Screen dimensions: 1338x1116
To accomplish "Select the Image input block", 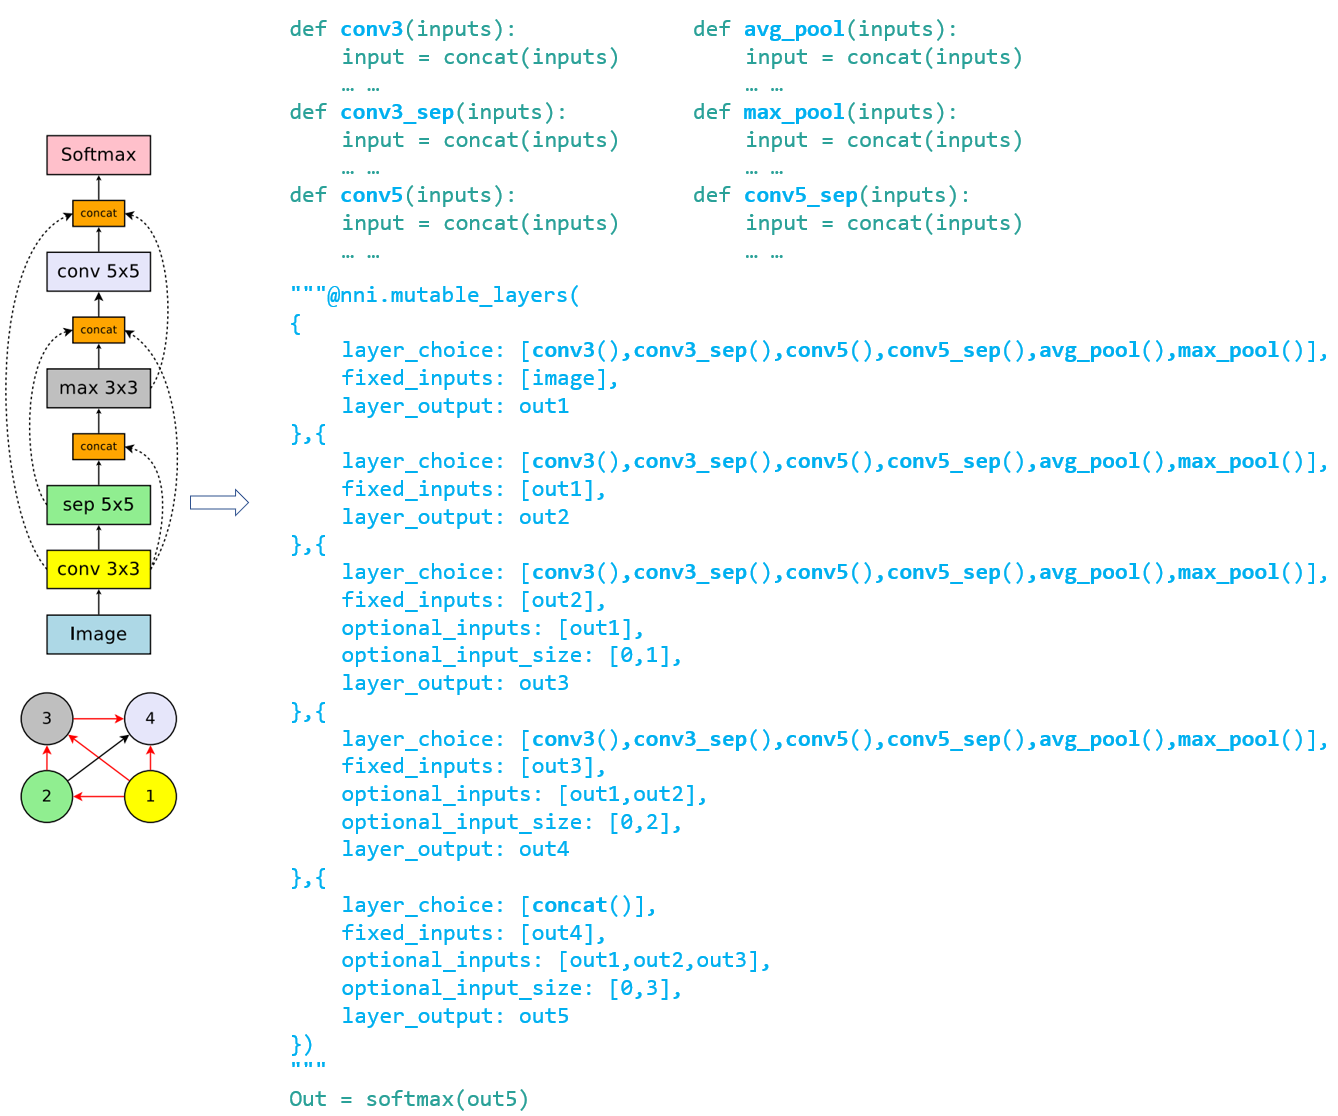I will coord(98,634).
